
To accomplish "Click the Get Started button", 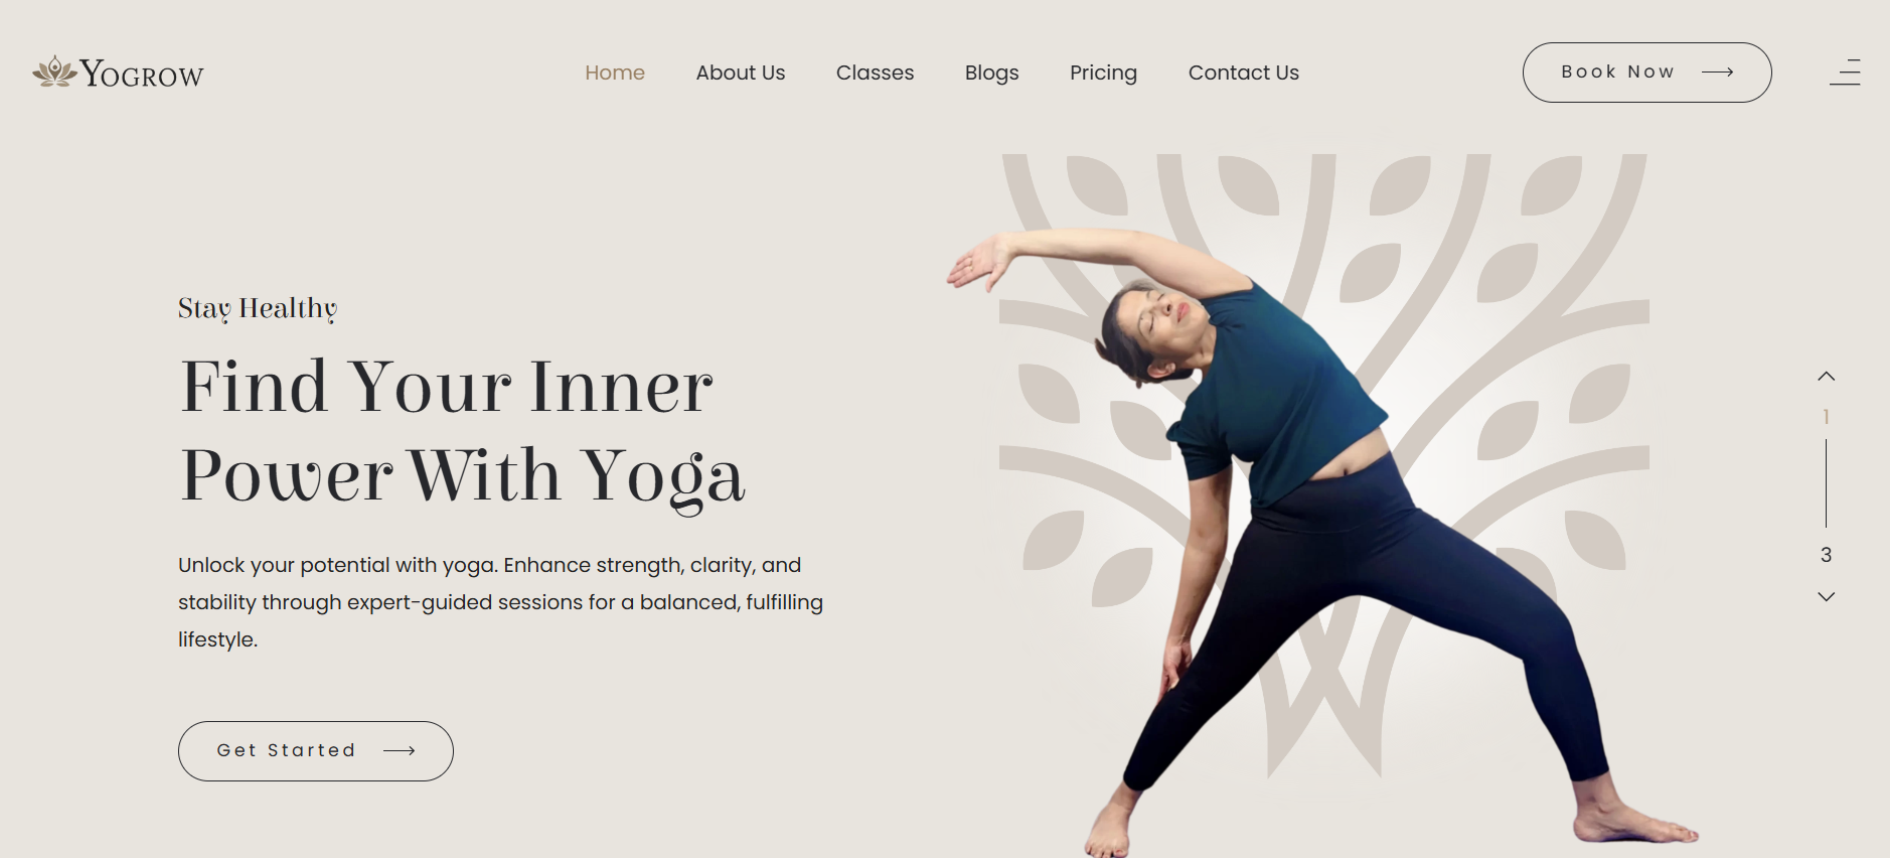I will tap(316, 751).
